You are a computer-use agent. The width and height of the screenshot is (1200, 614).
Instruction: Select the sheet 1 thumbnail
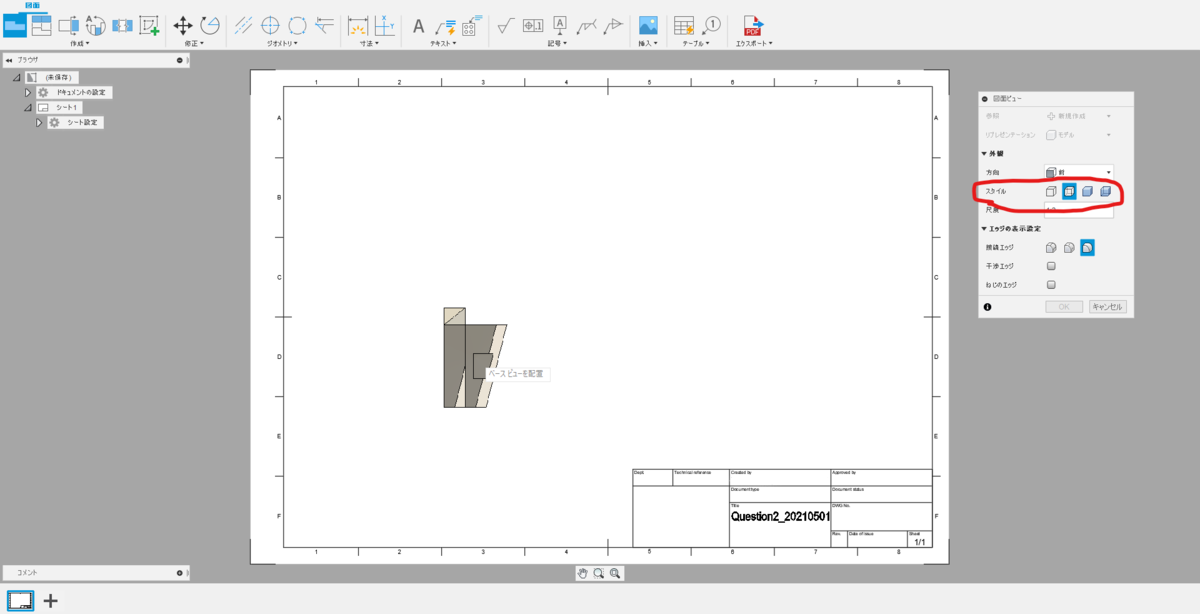click(20, 601)
